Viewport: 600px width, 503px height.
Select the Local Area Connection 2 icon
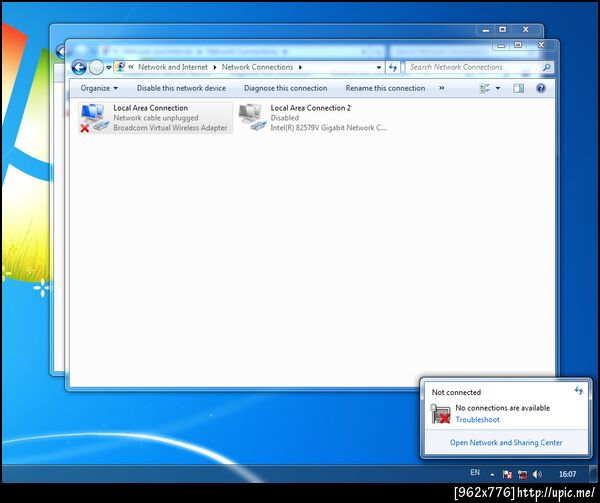(252, 118)
